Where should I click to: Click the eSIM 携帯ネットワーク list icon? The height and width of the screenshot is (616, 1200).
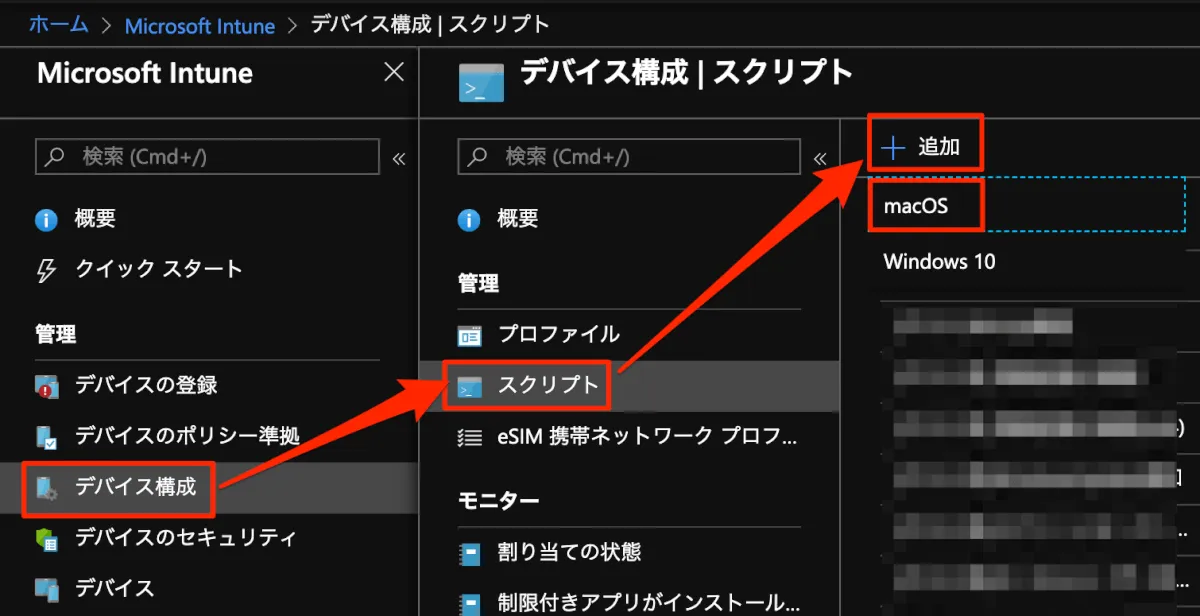pos(469,436)
